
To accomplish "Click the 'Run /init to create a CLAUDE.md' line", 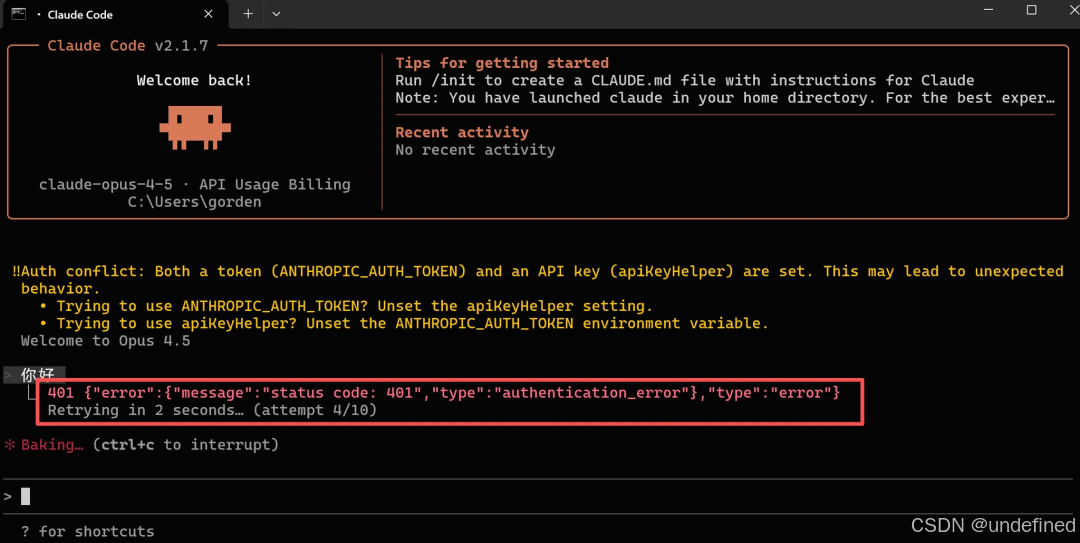I will 685,81.
